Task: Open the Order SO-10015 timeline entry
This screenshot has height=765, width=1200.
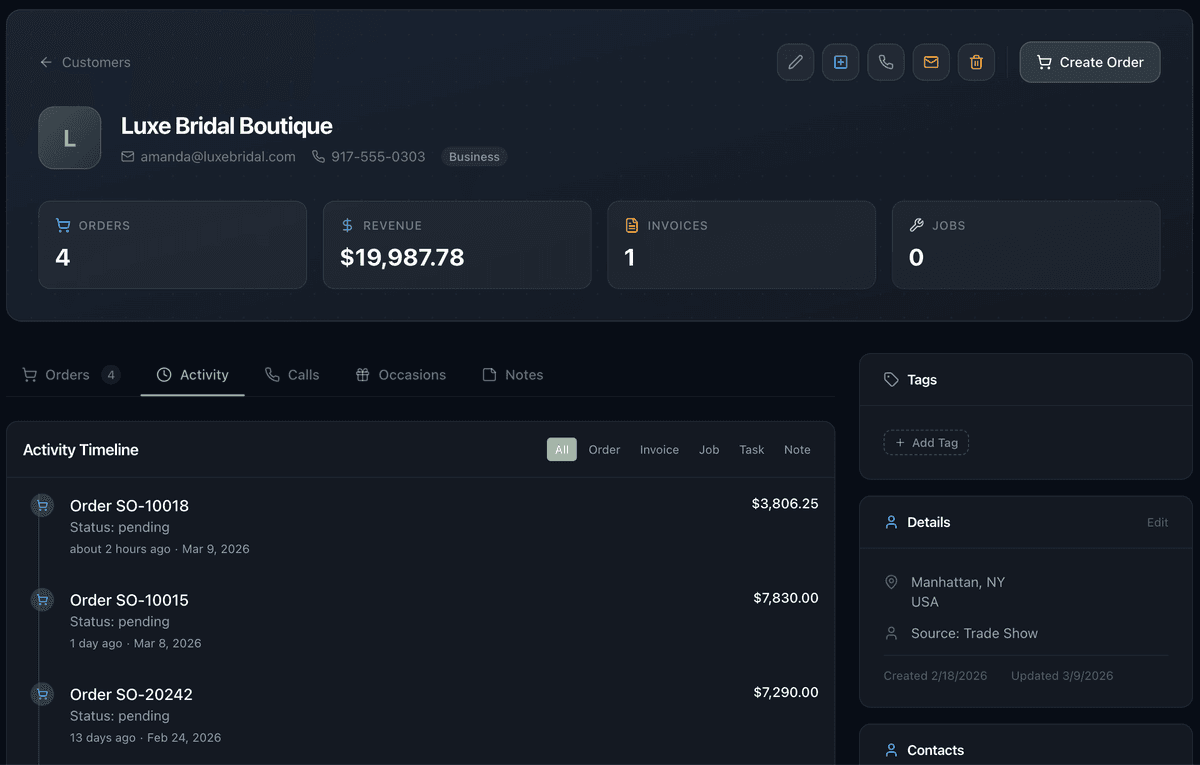Action: click(x=420, y=620)
